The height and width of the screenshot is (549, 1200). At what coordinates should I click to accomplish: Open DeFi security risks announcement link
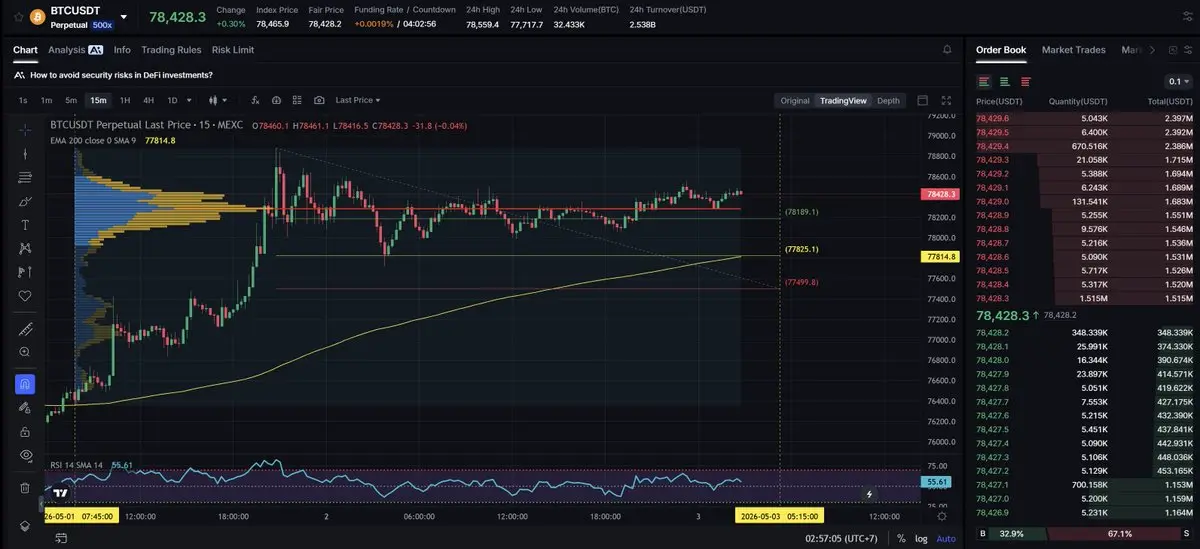coord(121,75)
